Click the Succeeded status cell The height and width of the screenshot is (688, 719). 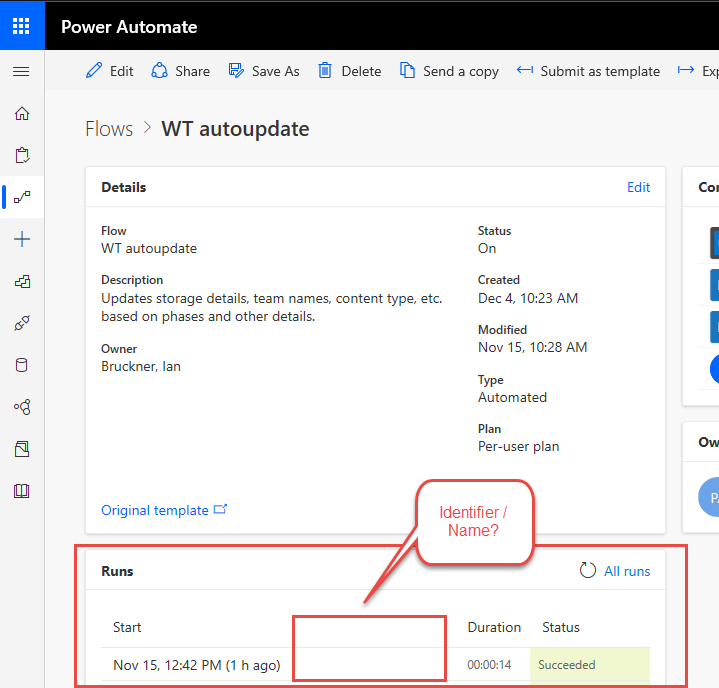(590, 665)
